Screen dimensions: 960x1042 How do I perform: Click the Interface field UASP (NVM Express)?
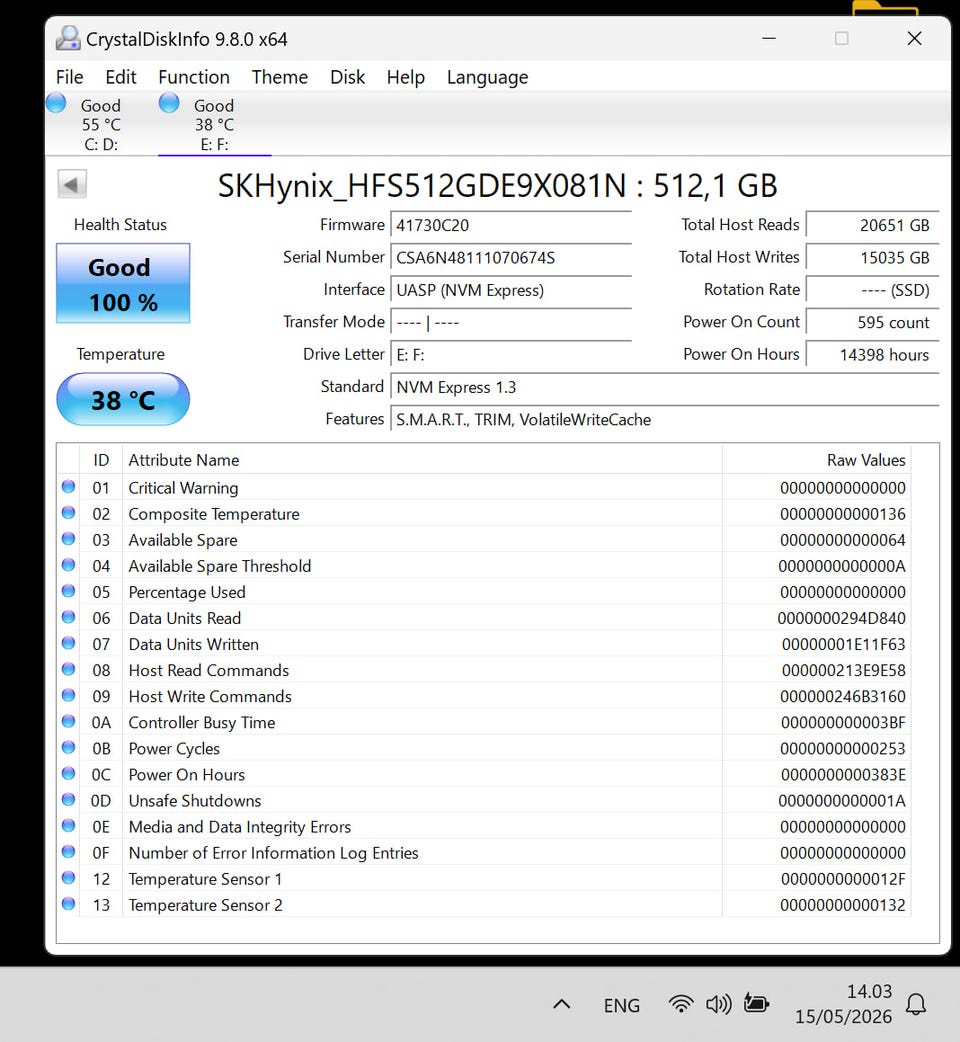click(511, 290)
